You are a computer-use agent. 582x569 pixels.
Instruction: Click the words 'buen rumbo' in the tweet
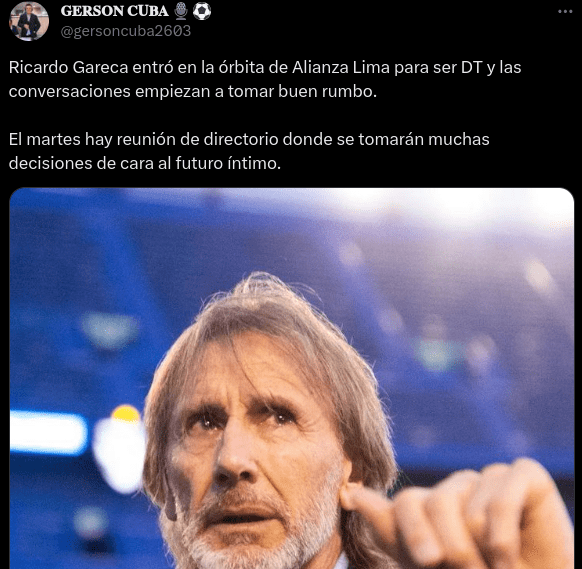point(327,92)
